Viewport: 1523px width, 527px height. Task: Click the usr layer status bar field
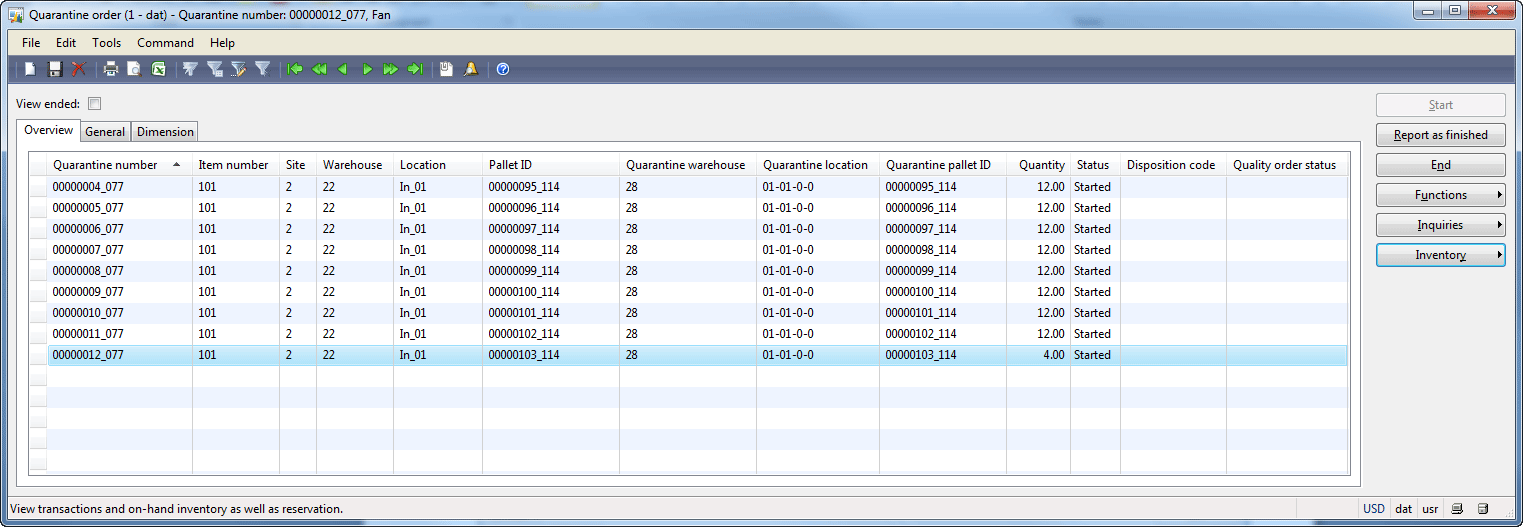point(1431,508)
